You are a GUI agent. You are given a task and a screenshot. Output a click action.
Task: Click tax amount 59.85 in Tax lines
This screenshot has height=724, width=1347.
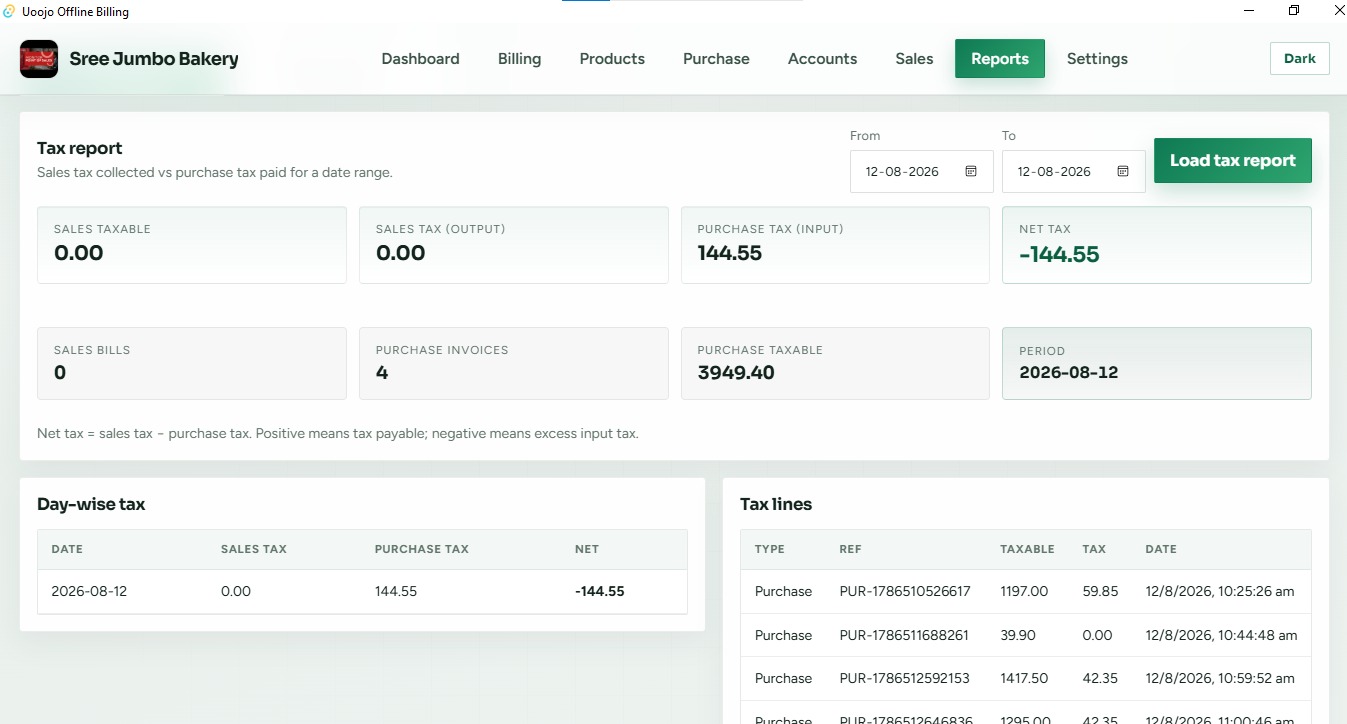pyautogui.click(x=1100, y=592)
